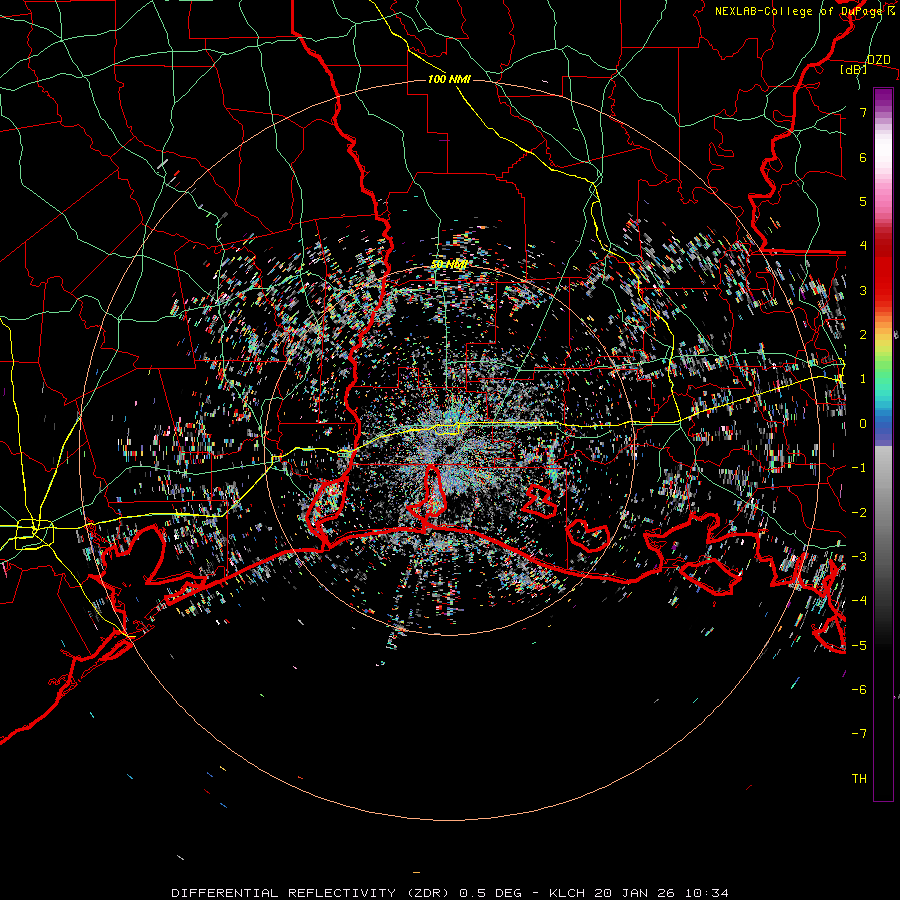Click the 6 value on color scale
Screen dimensions: 900x900
pos(863,157)
